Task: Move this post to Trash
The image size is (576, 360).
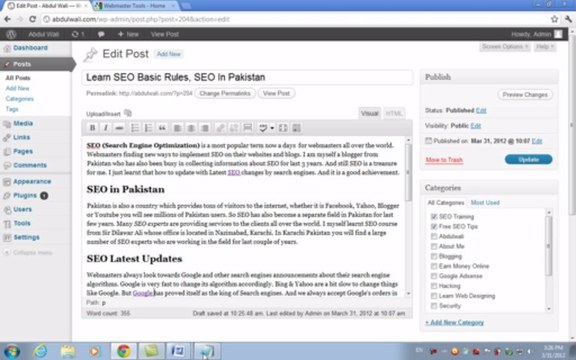Action: tap(444, 160)
